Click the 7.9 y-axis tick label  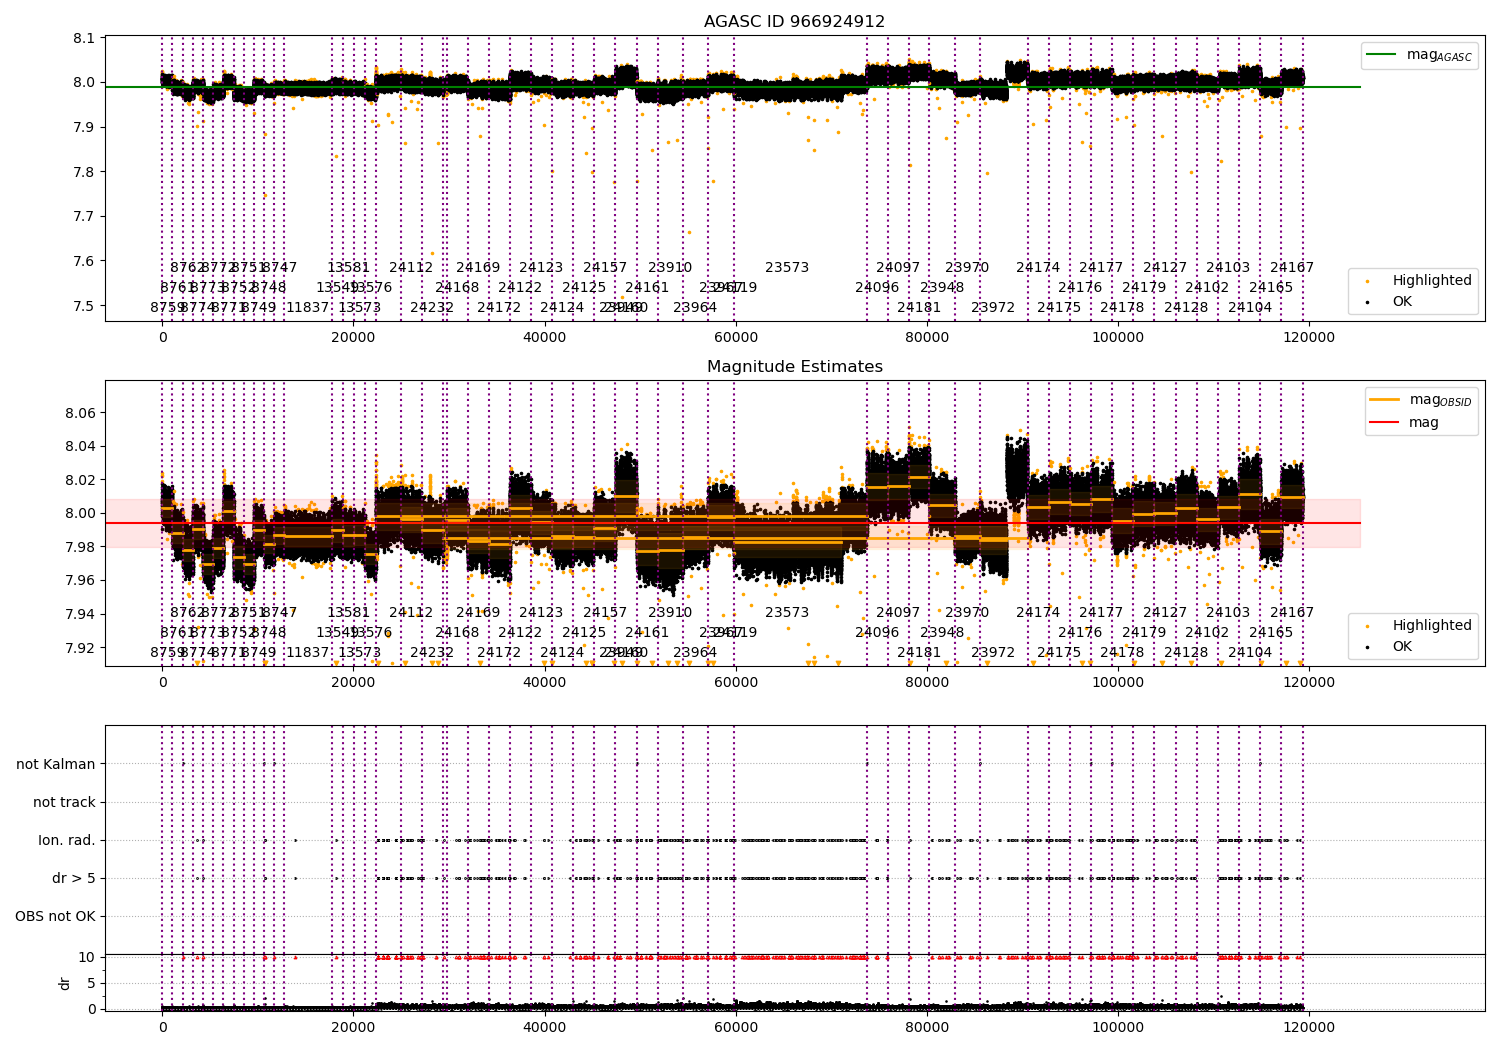(x=85, y=127)
